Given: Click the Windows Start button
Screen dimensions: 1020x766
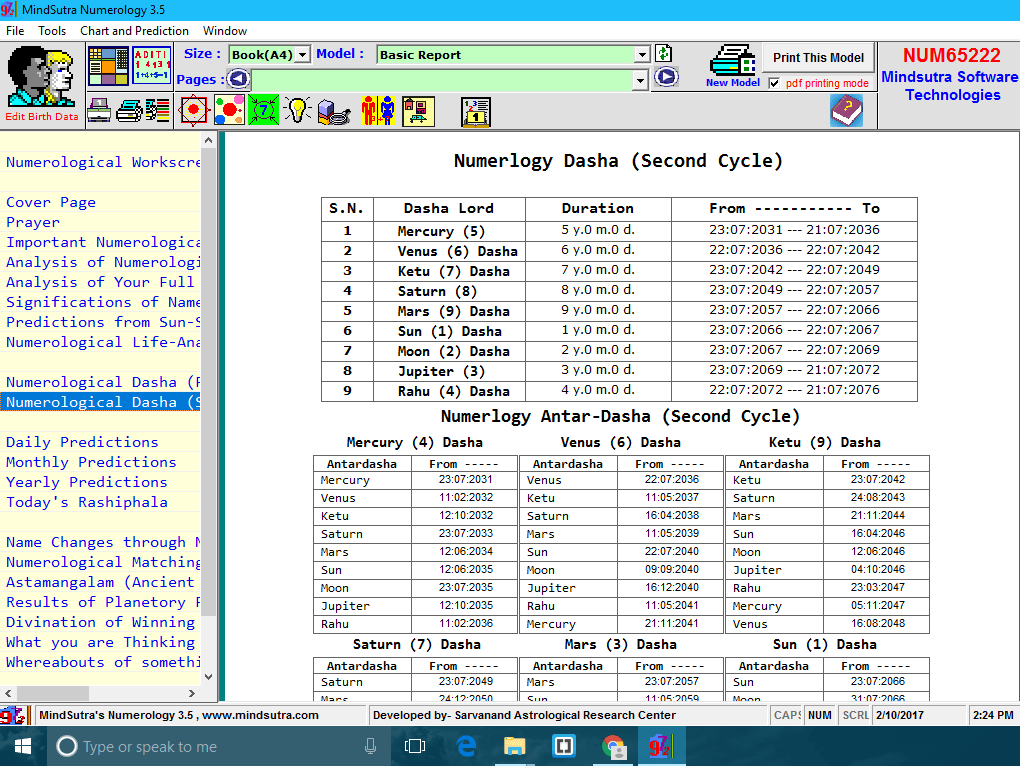Looking at the screenshot, I should [23, 746].
